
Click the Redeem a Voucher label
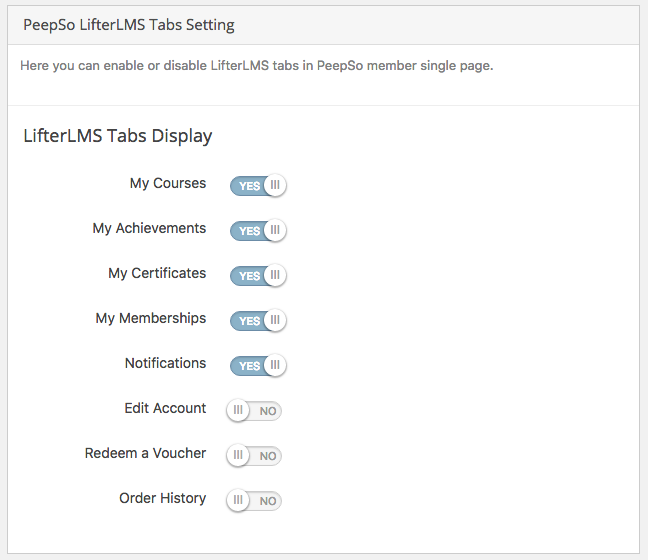(x=145, y=453)
